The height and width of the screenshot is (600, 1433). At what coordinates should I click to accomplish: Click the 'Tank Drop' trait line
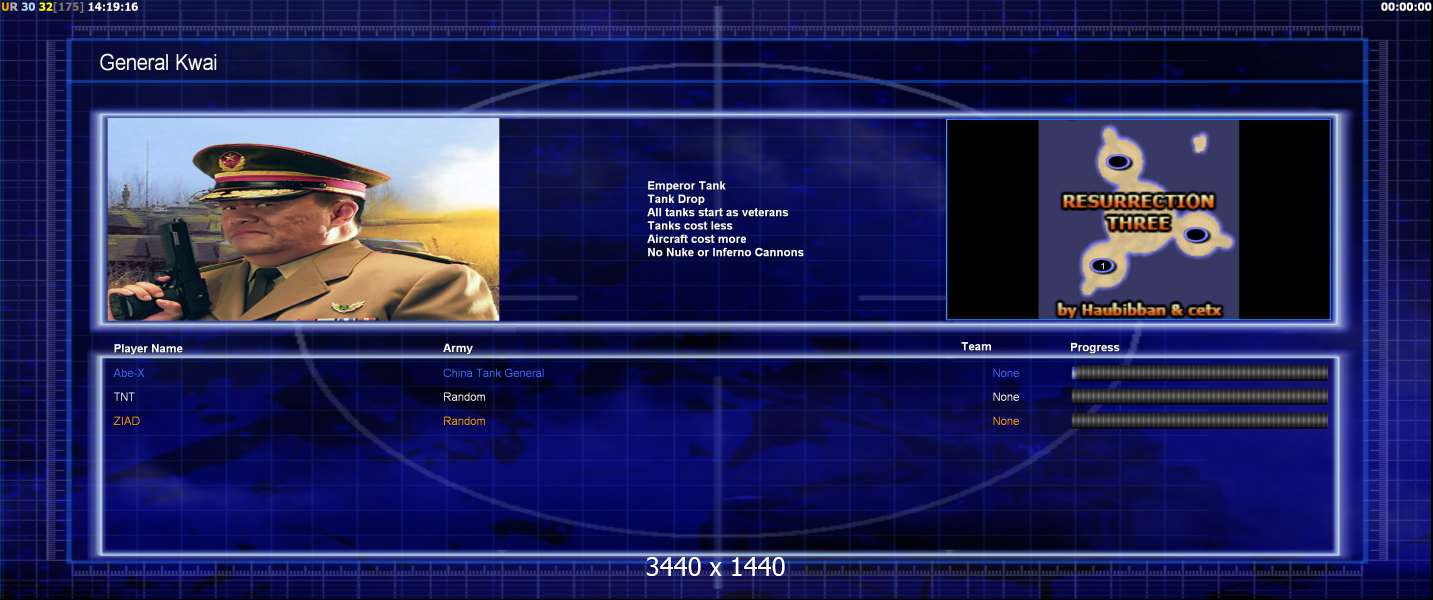click(x=676, y=199)
